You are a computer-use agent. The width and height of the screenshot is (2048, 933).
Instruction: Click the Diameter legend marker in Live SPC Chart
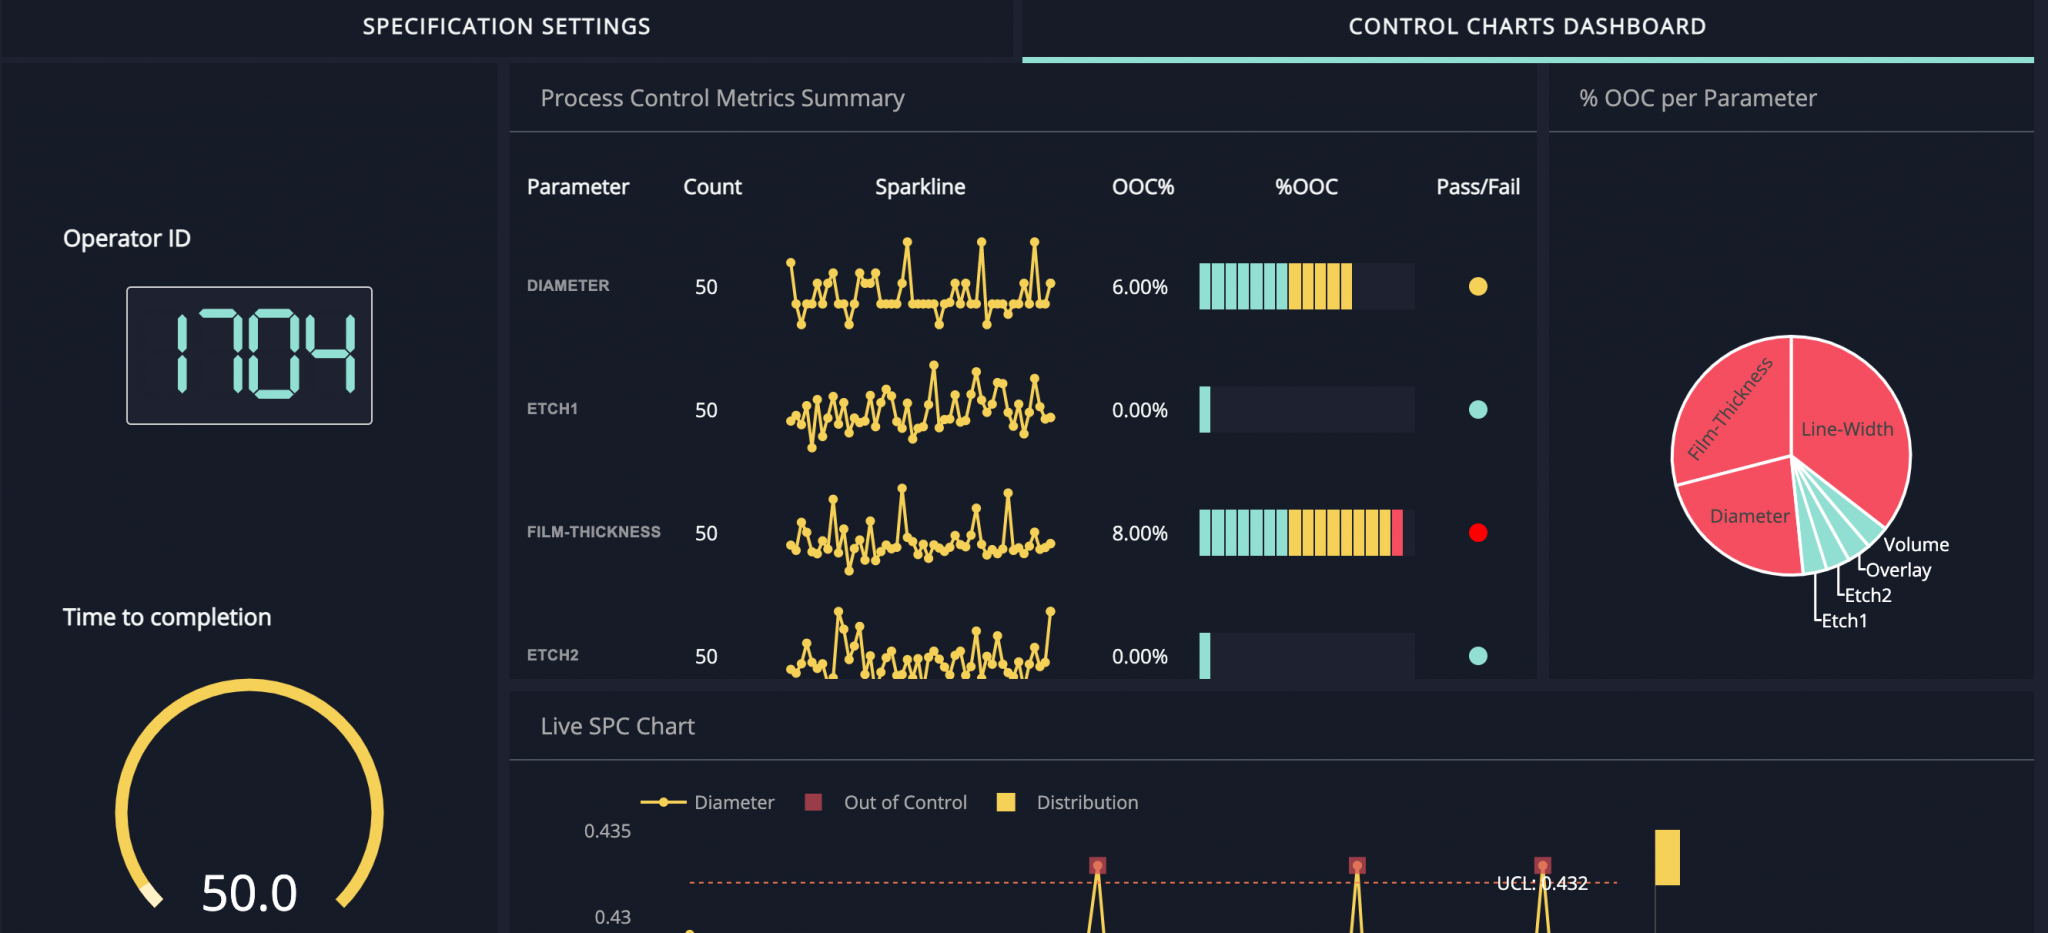pyautogui.click(x=665, y=801)
